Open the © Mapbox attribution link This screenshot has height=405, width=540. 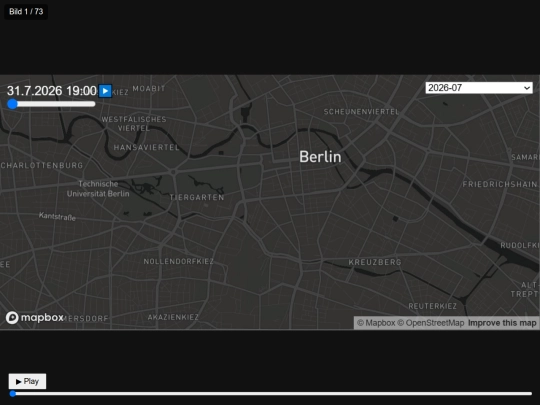[376, 323]
